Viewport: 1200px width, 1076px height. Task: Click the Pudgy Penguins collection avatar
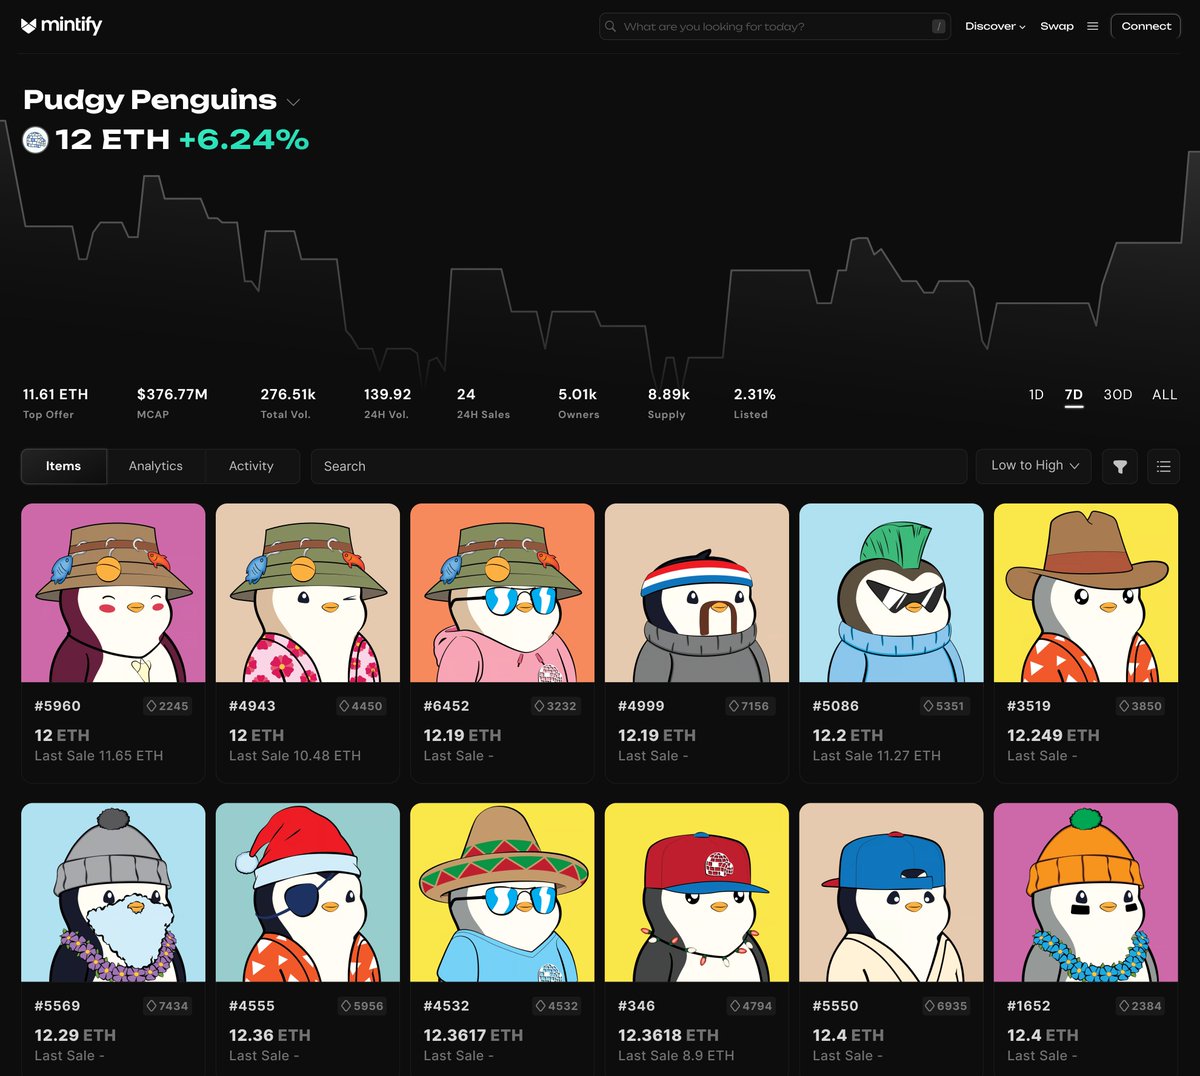(35, 140)
